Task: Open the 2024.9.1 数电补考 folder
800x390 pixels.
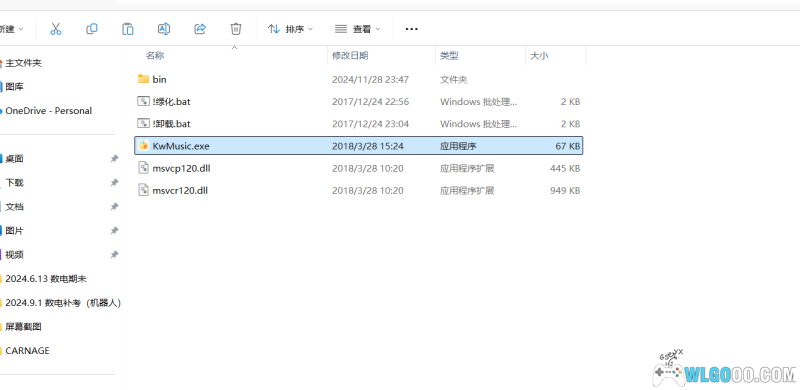Action: [x=63, y=303]
